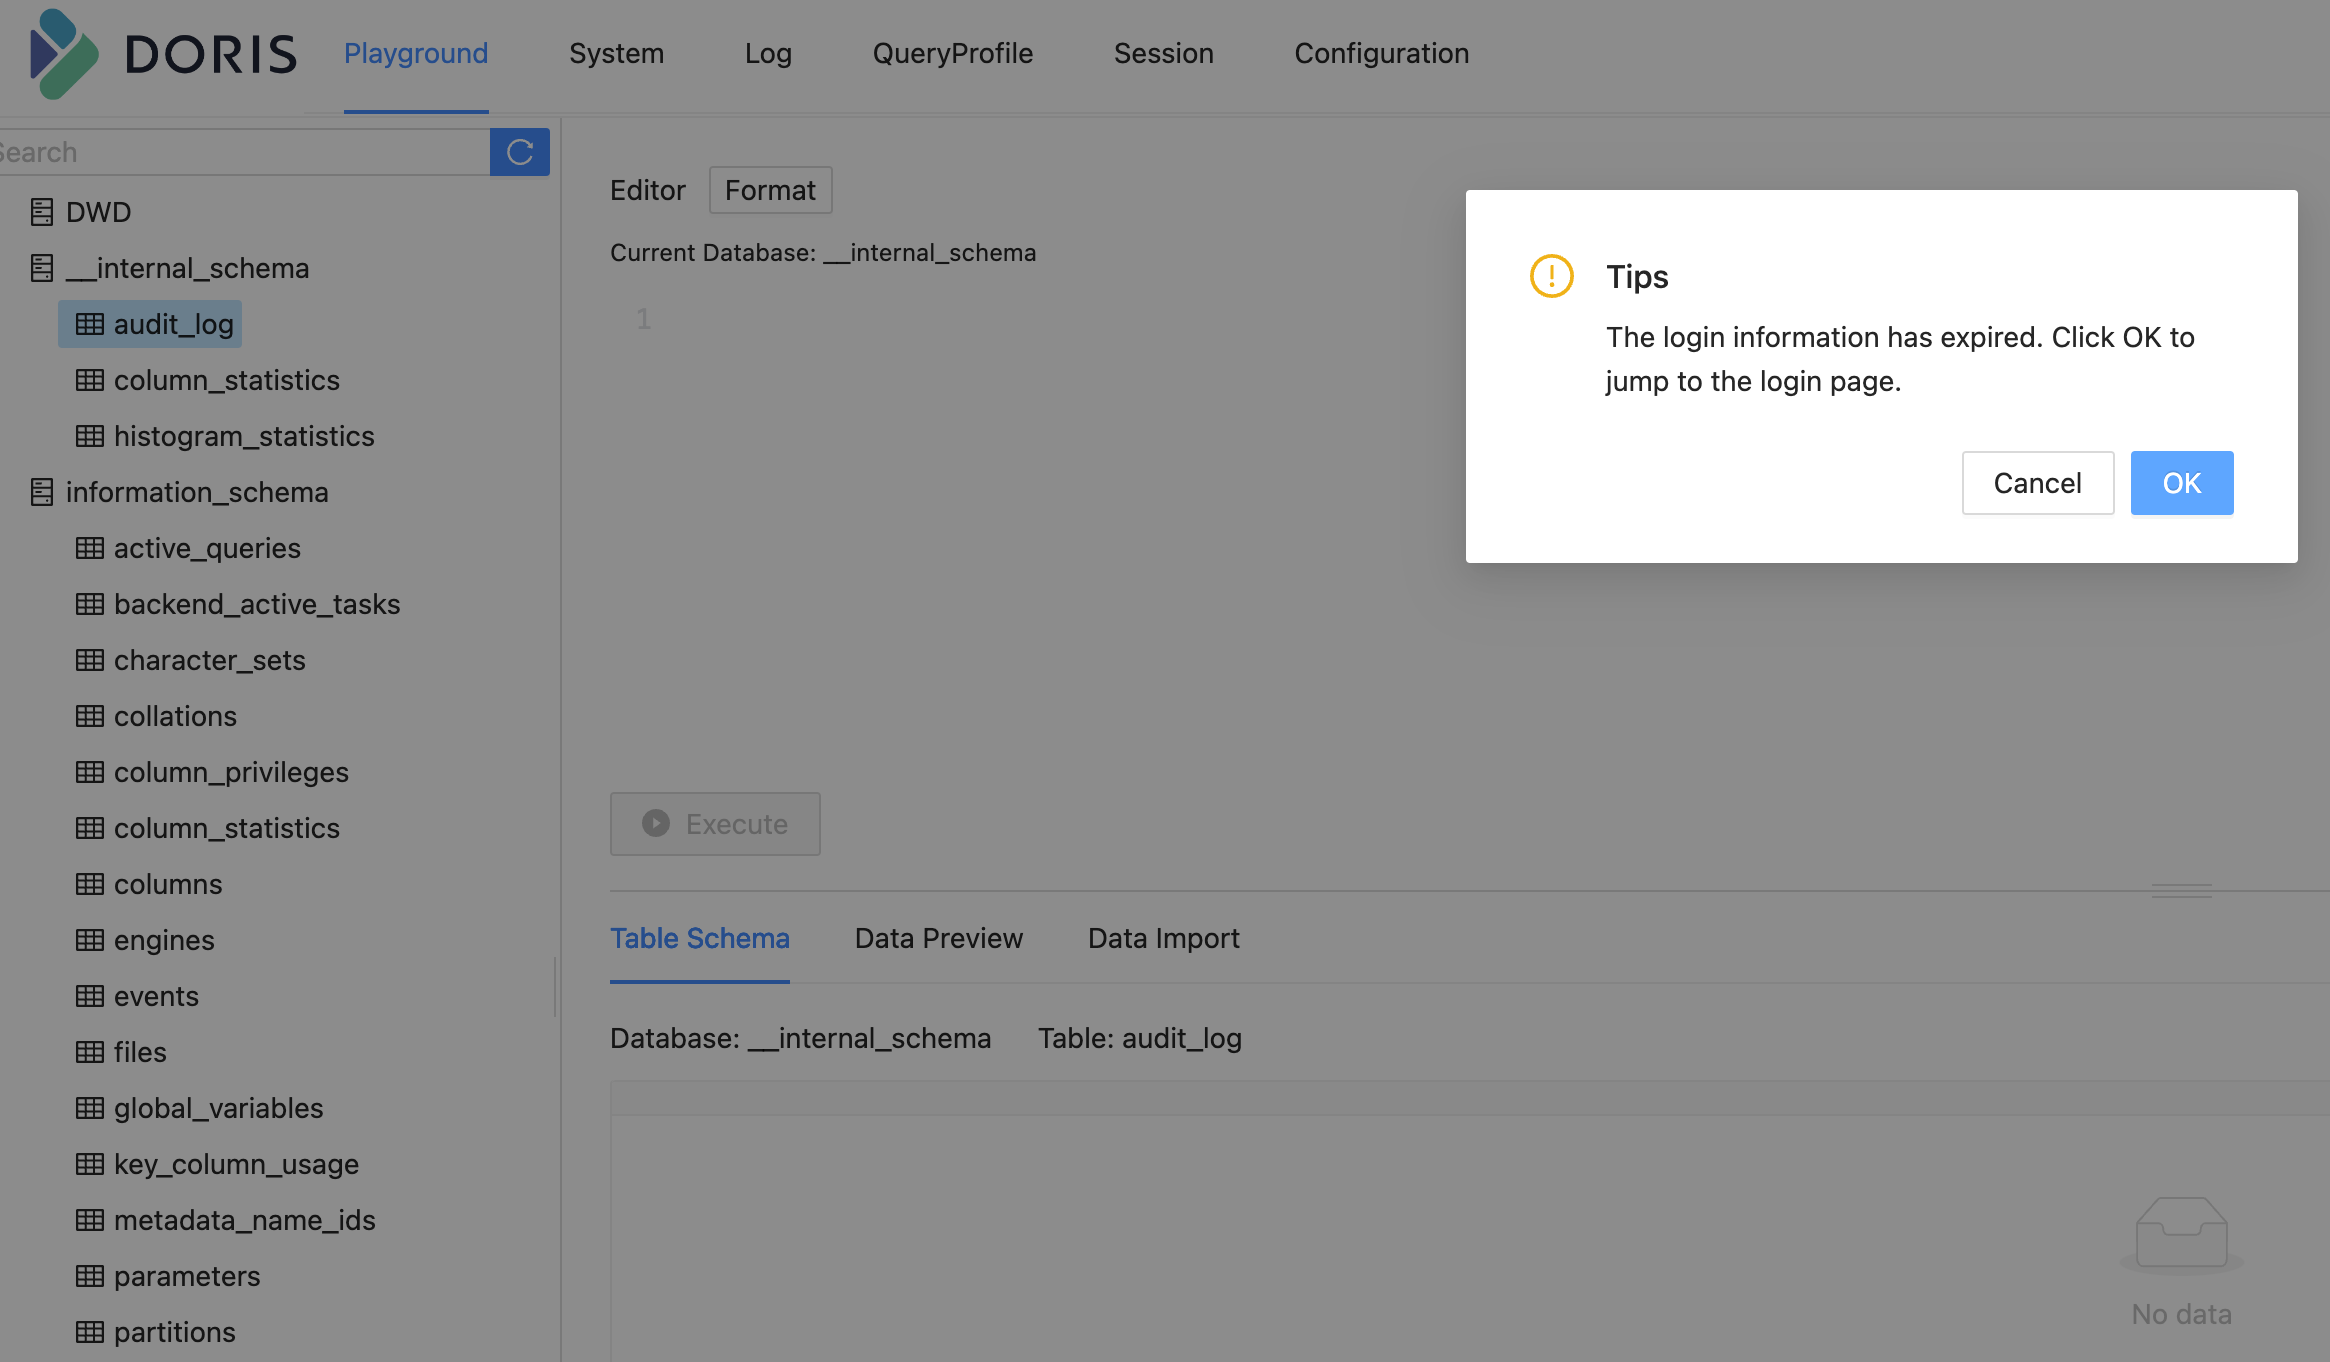Open the Session tab
Image resolution: width=2330 pixels, height=1362 pixels.
(x=1164, y=53)
